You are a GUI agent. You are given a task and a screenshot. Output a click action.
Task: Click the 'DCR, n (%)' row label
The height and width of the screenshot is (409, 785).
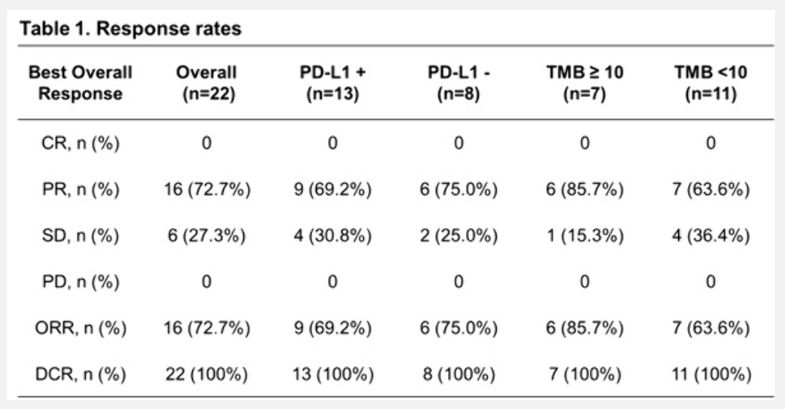[x=80, y=376]
